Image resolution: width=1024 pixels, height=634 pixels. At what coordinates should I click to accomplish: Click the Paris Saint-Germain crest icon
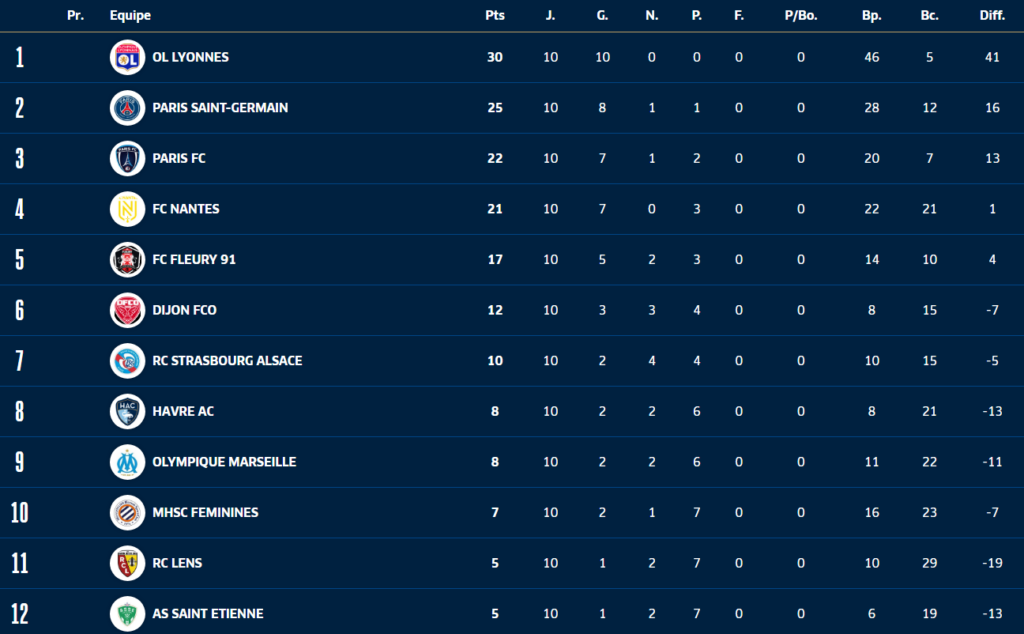point(127,108)
